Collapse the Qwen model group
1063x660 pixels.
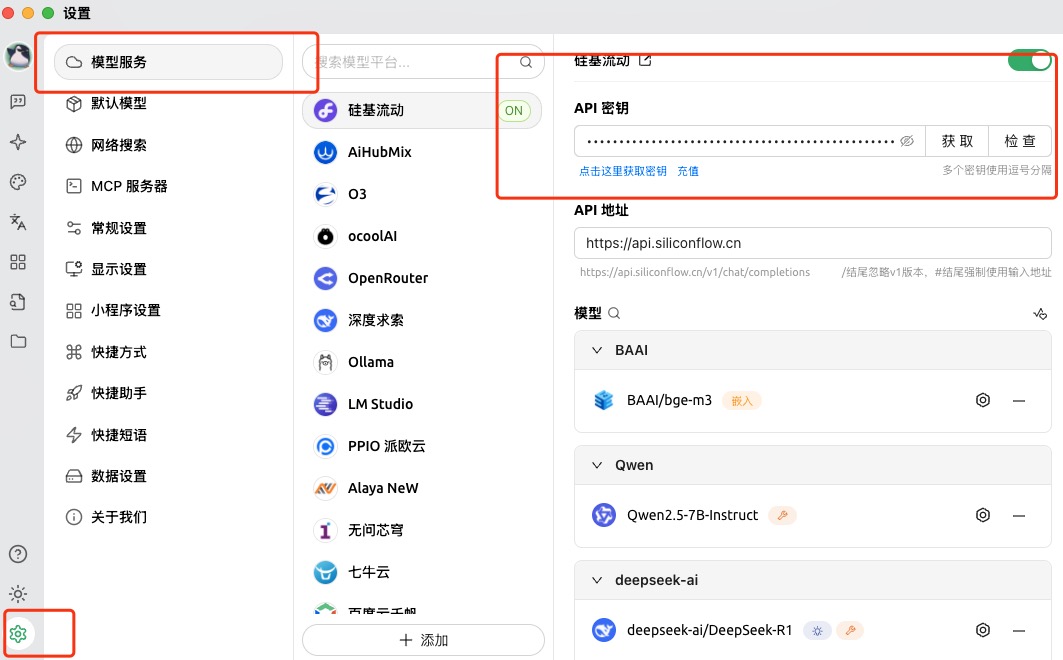click(597, 465)
